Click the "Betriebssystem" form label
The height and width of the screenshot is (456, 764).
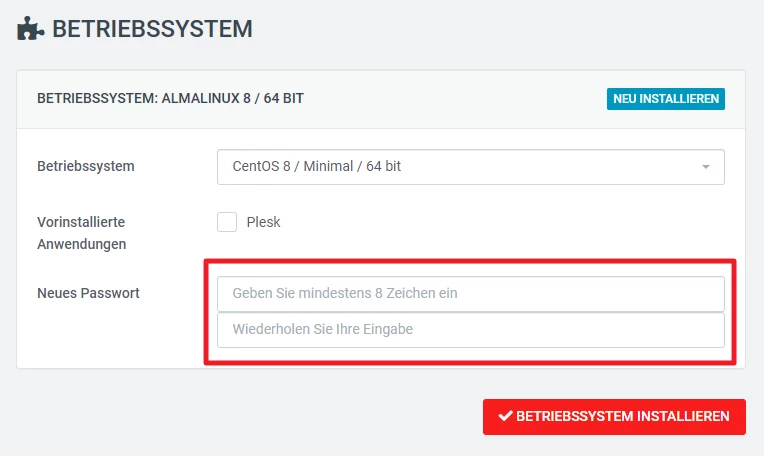coord(86,166)
